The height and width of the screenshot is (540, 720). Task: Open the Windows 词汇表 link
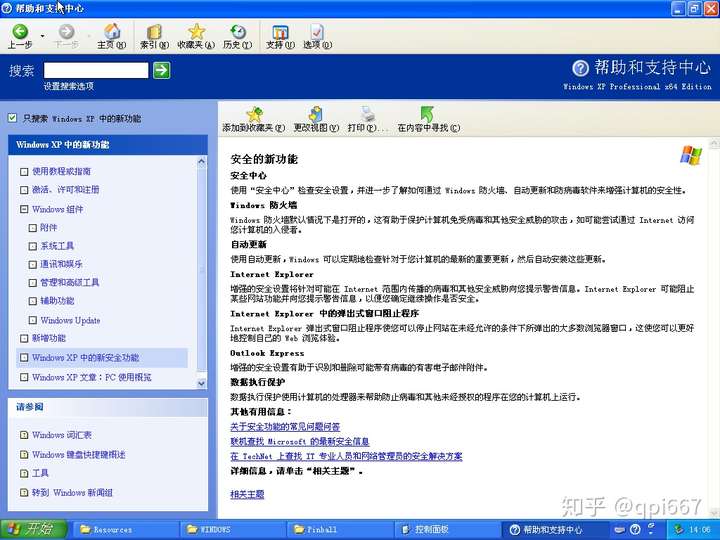62,435
